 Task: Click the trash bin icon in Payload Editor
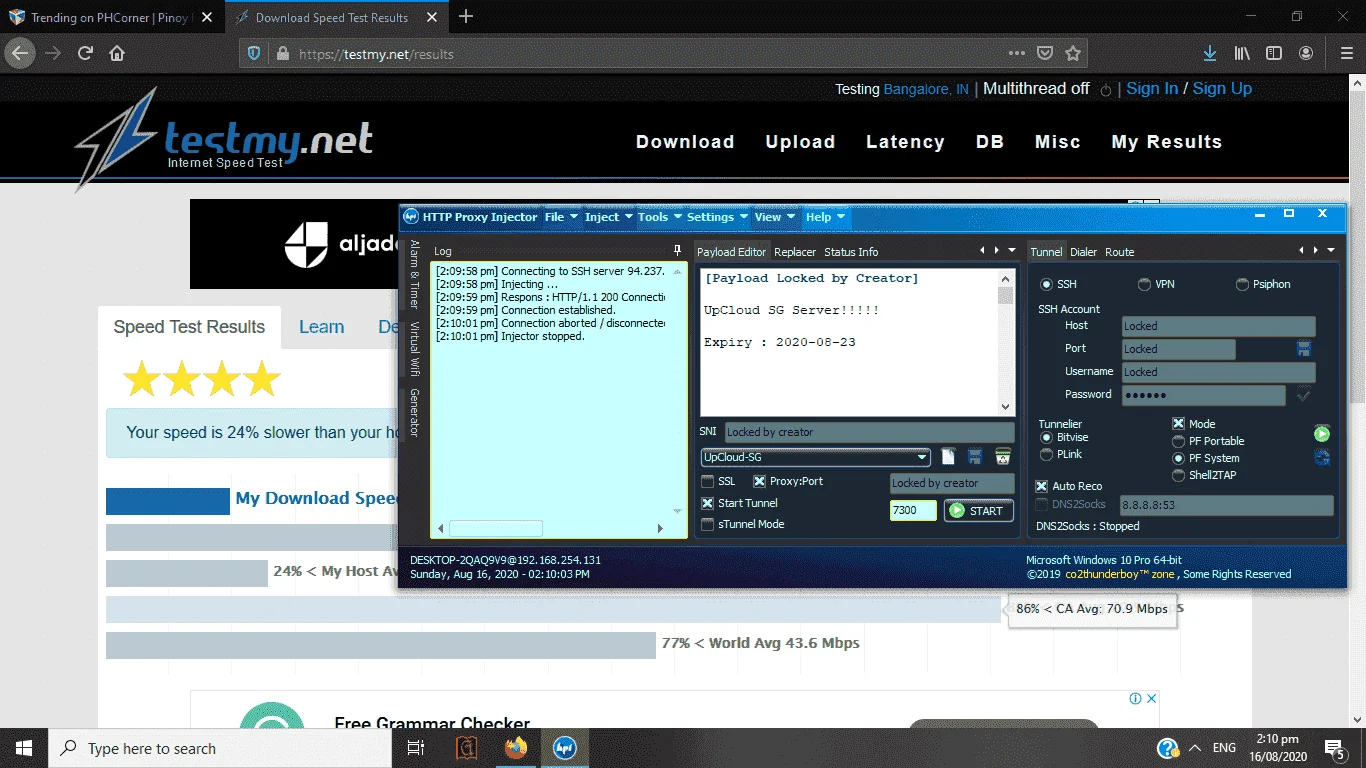point(1002,457)
